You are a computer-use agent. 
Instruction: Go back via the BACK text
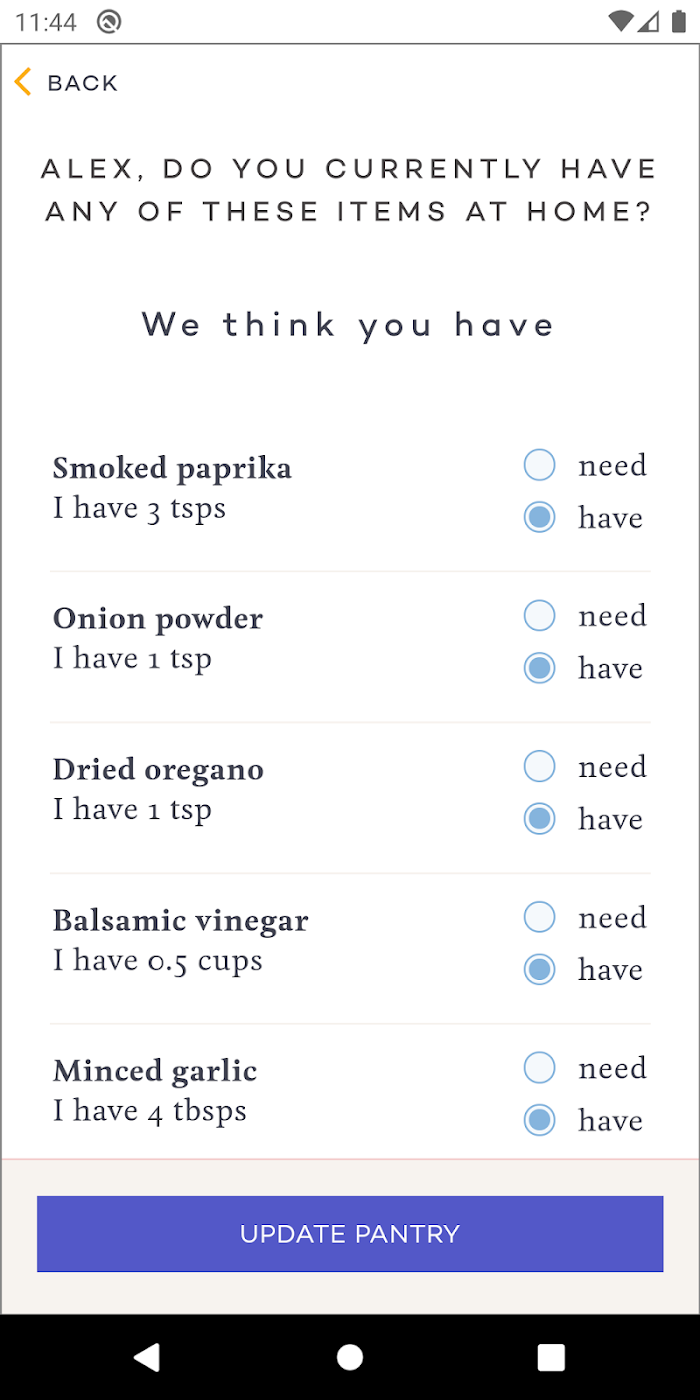click(x=82, y=83)
